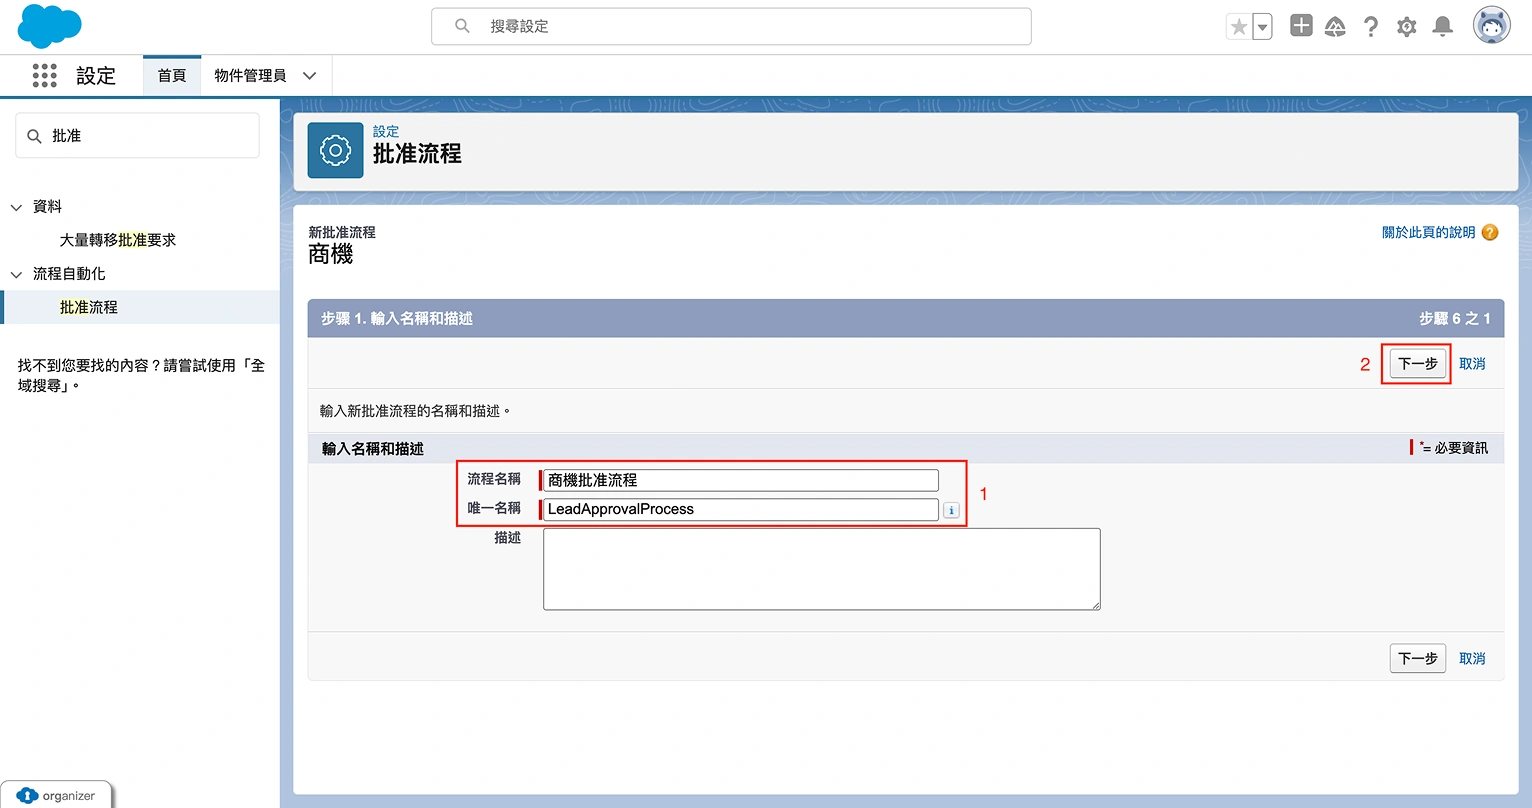This screenshot has height=808, width=1532.
Task: Open the setup gear icon
Action: point(1407,27)
